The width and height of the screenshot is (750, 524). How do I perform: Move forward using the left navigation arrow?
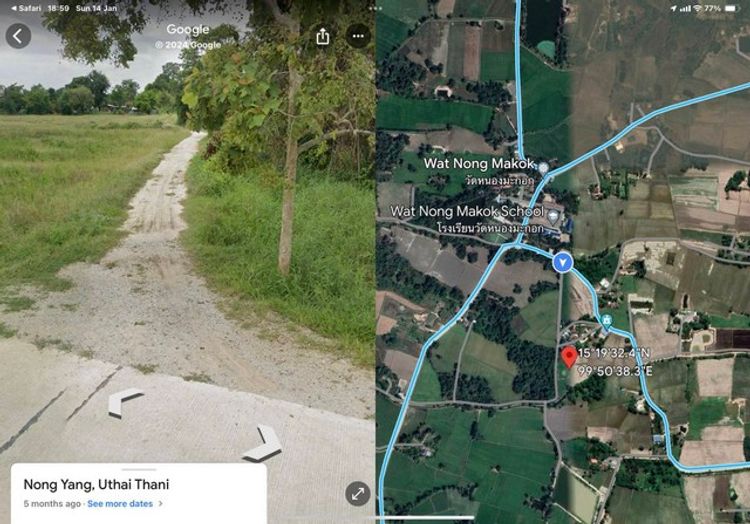click(x=125, y=402)
